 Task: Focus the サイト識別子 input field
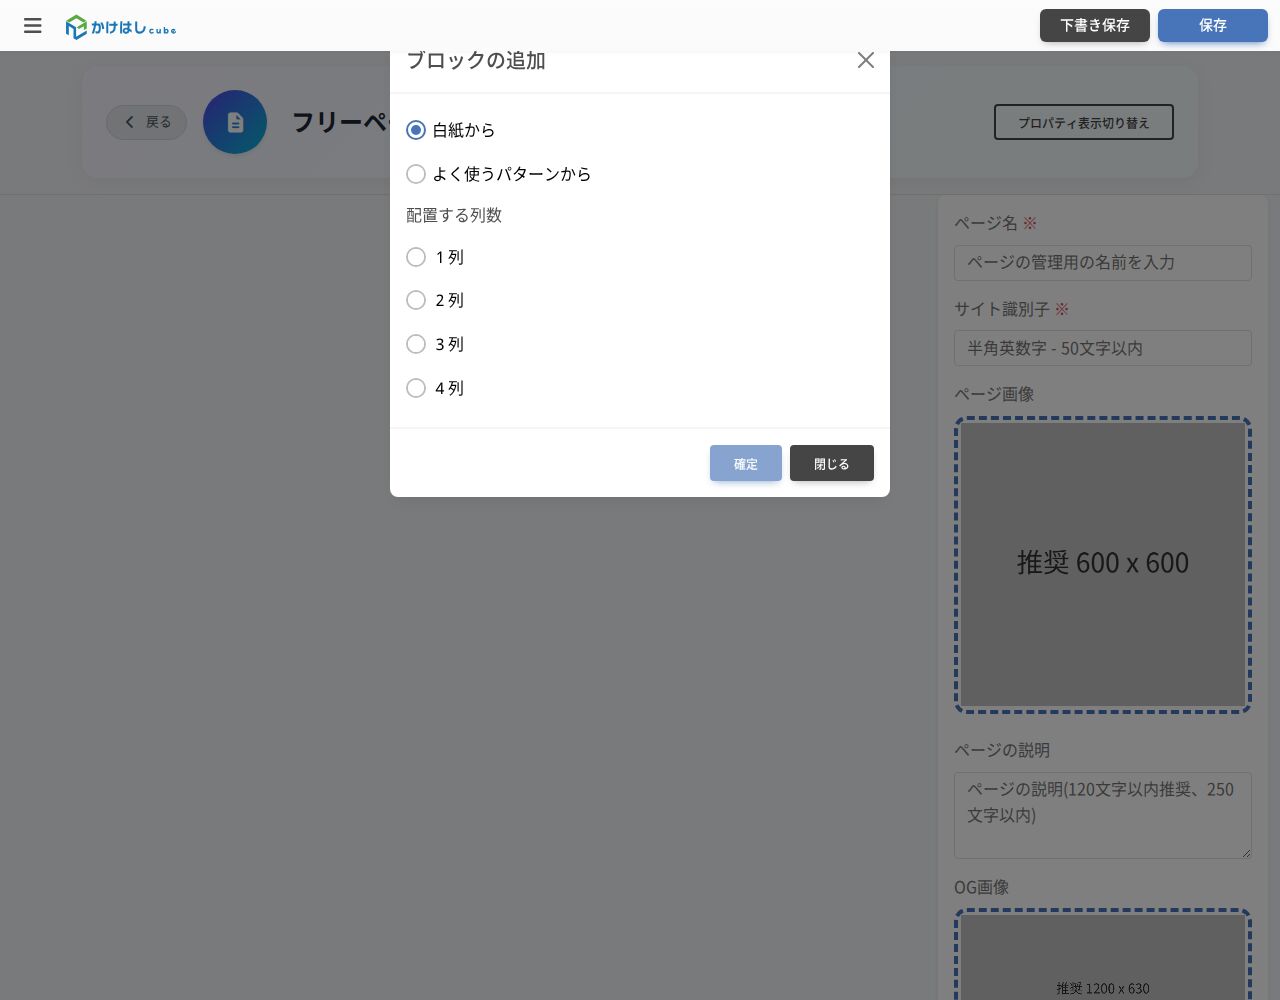(1103, 348)
